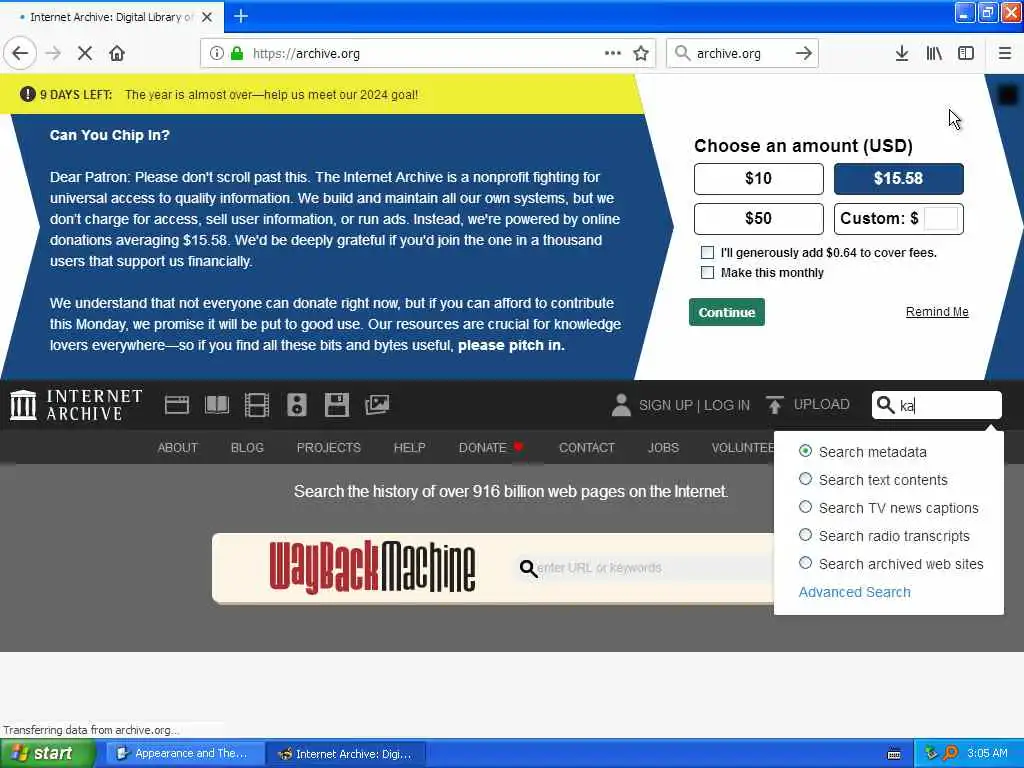Select the Internet Archive browser tab
Viewport: 1024px width, 768px height.
point(111,17)
